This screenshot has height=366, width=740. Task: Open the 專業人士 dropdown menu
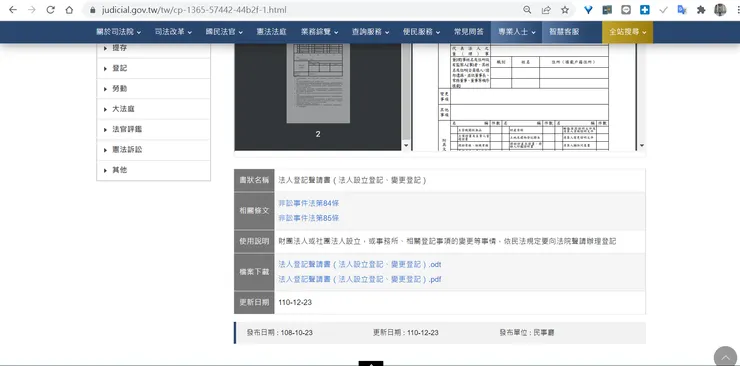click(517, 32)
